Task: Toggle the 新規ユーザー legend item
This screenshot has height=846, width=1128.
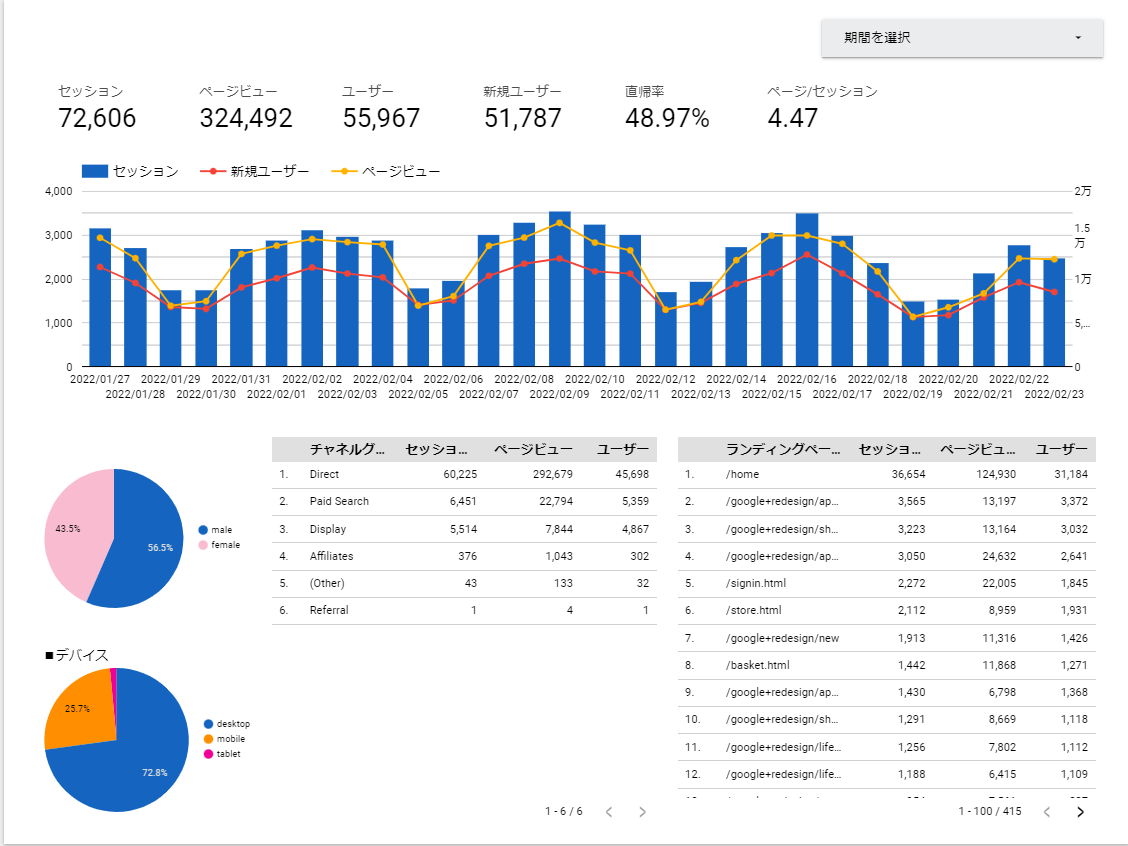Action: (x=255, y=171)
